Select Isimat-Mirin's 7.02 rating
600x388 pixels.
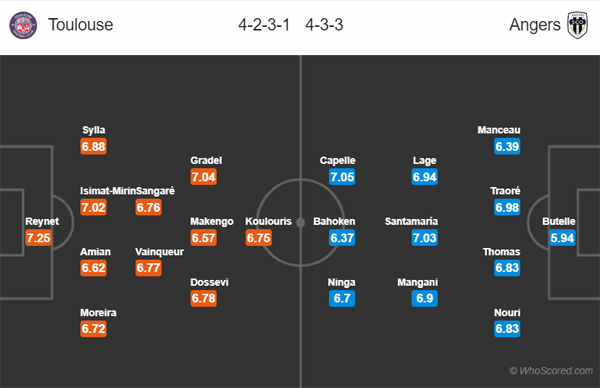click(93, 207)
